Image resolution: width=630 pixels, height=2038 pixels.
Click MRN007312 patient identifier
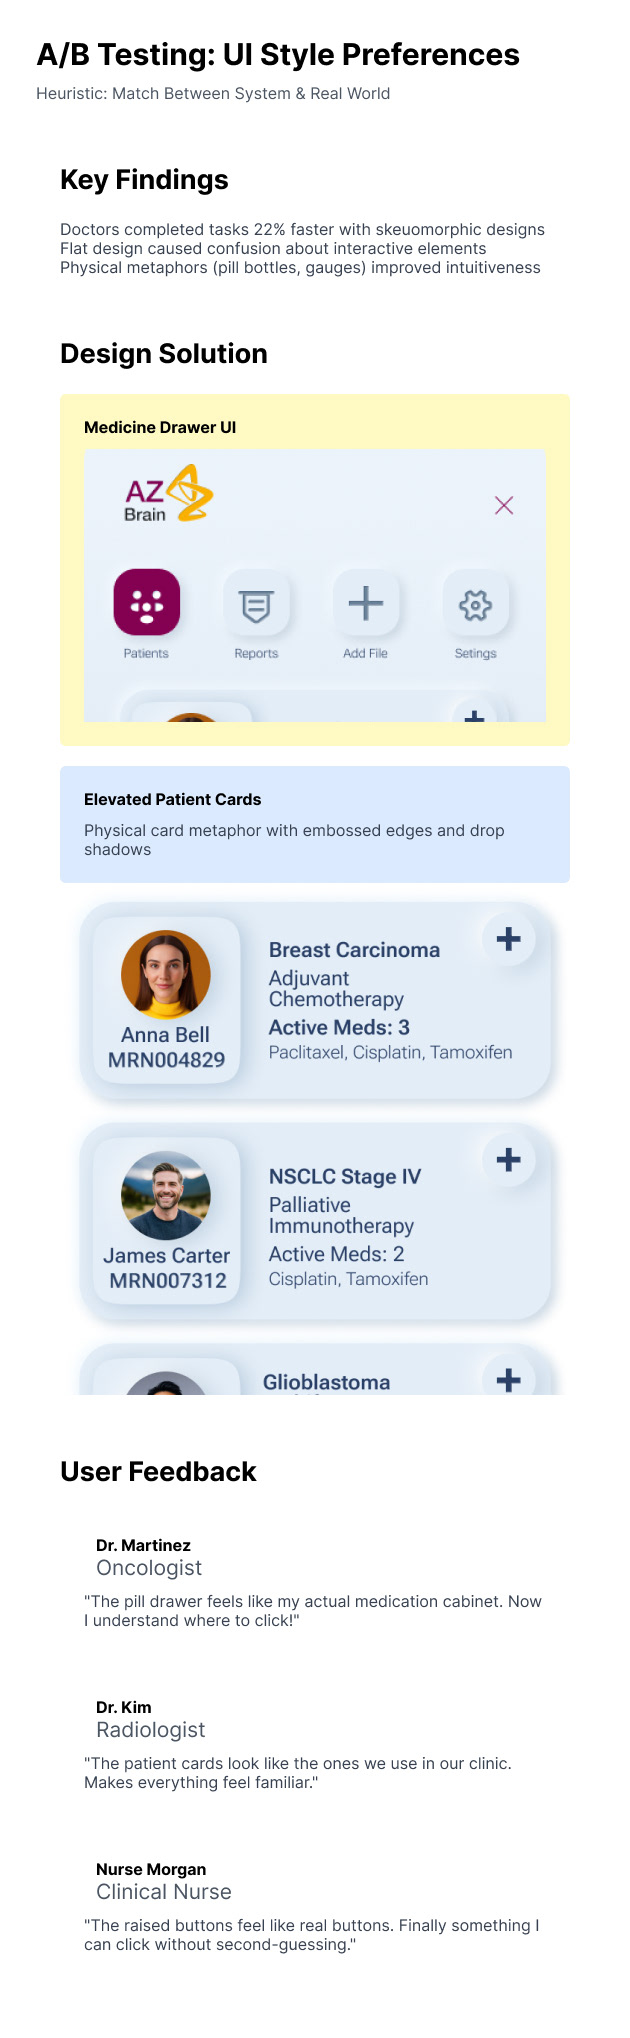[x=168, y=1280]
